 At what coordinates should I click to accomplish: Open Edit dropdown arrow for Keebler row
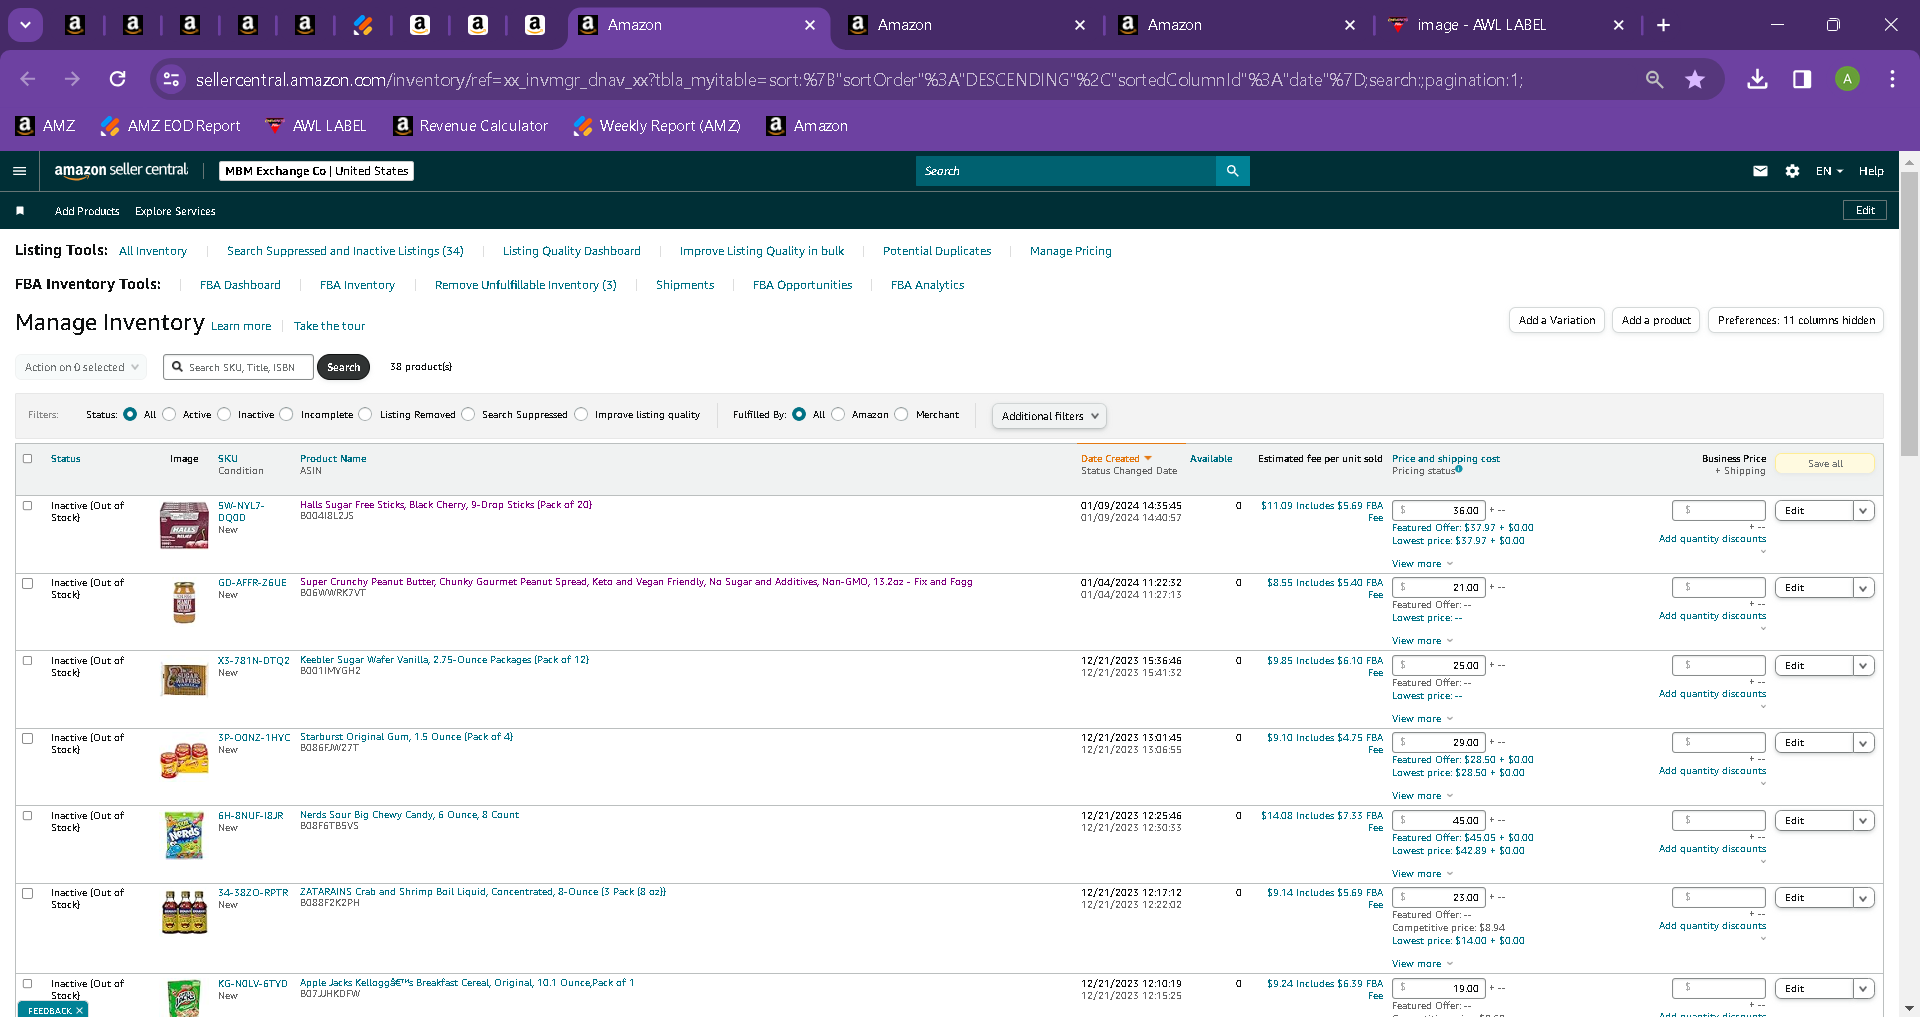coord(1863,666)
